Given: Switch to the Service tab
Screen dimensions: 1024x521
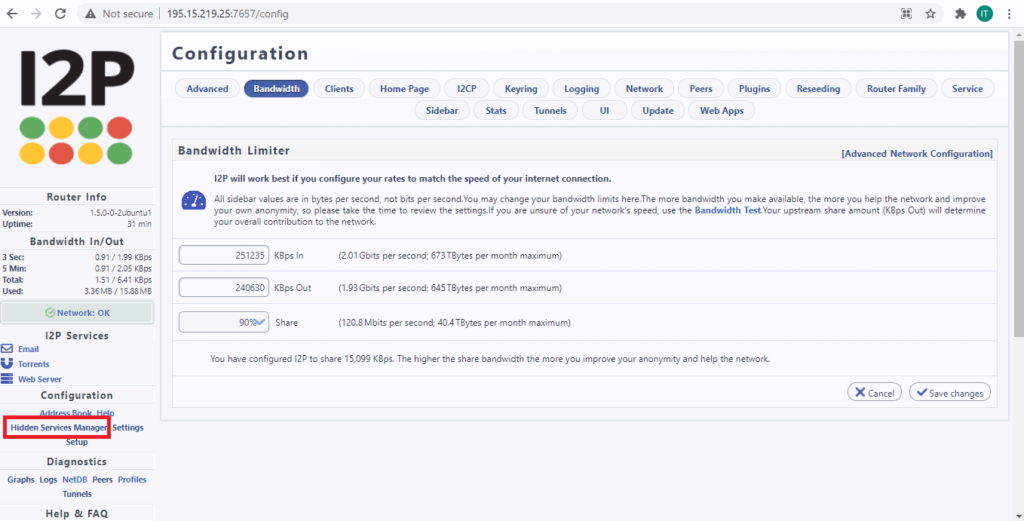Looking at the screenshot, I should coord(967,89).
